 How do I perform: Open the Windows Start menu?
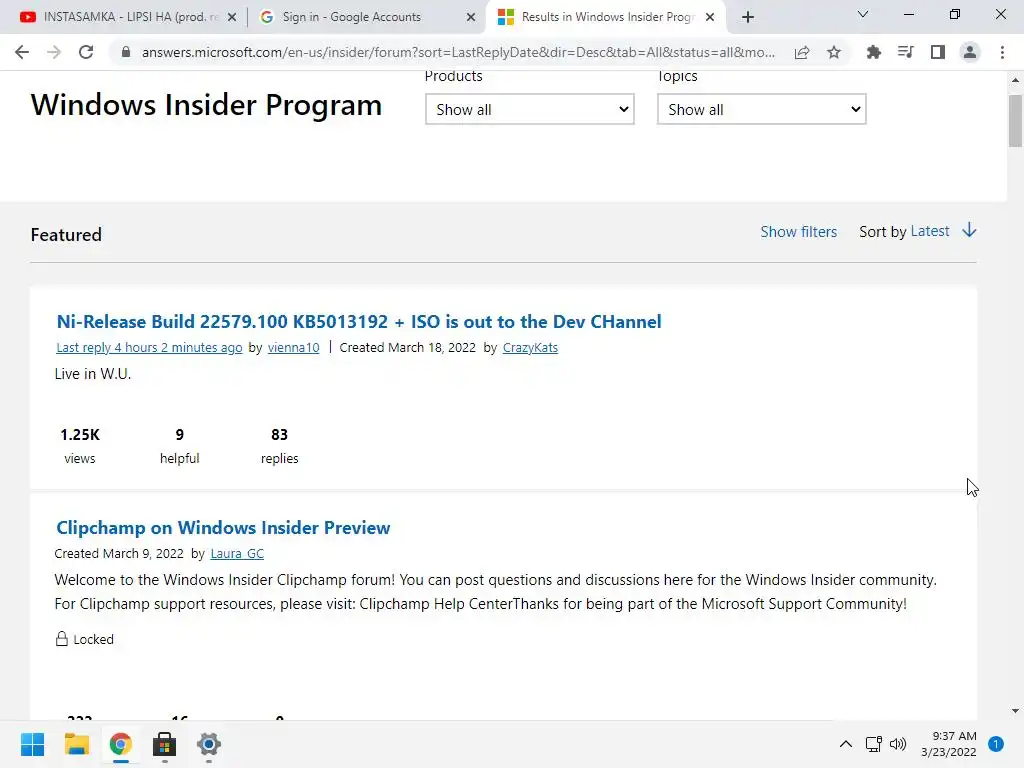tap(33, 744)
